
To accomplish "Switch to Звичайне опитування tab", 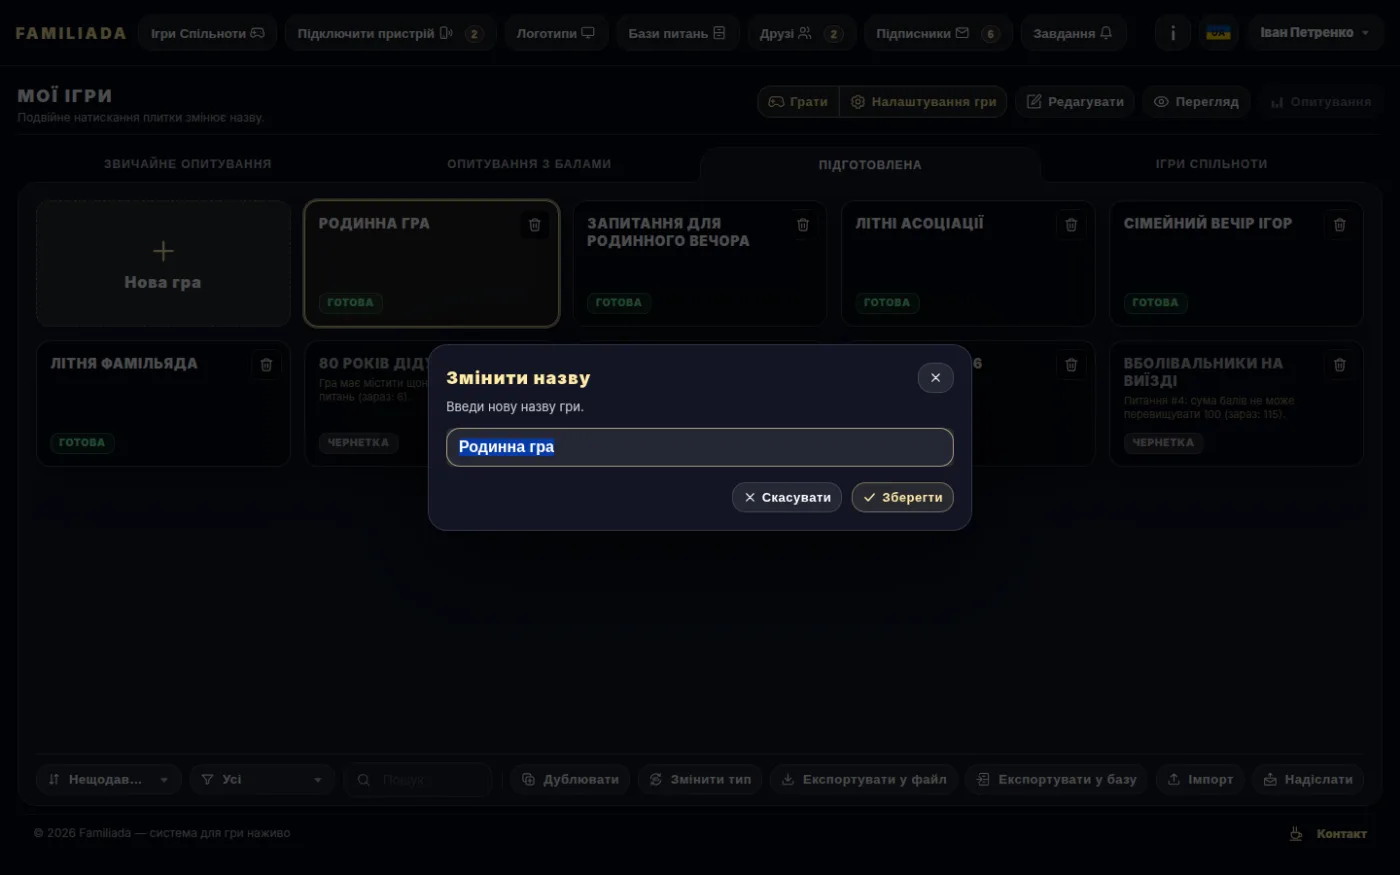I will point(188,164).
